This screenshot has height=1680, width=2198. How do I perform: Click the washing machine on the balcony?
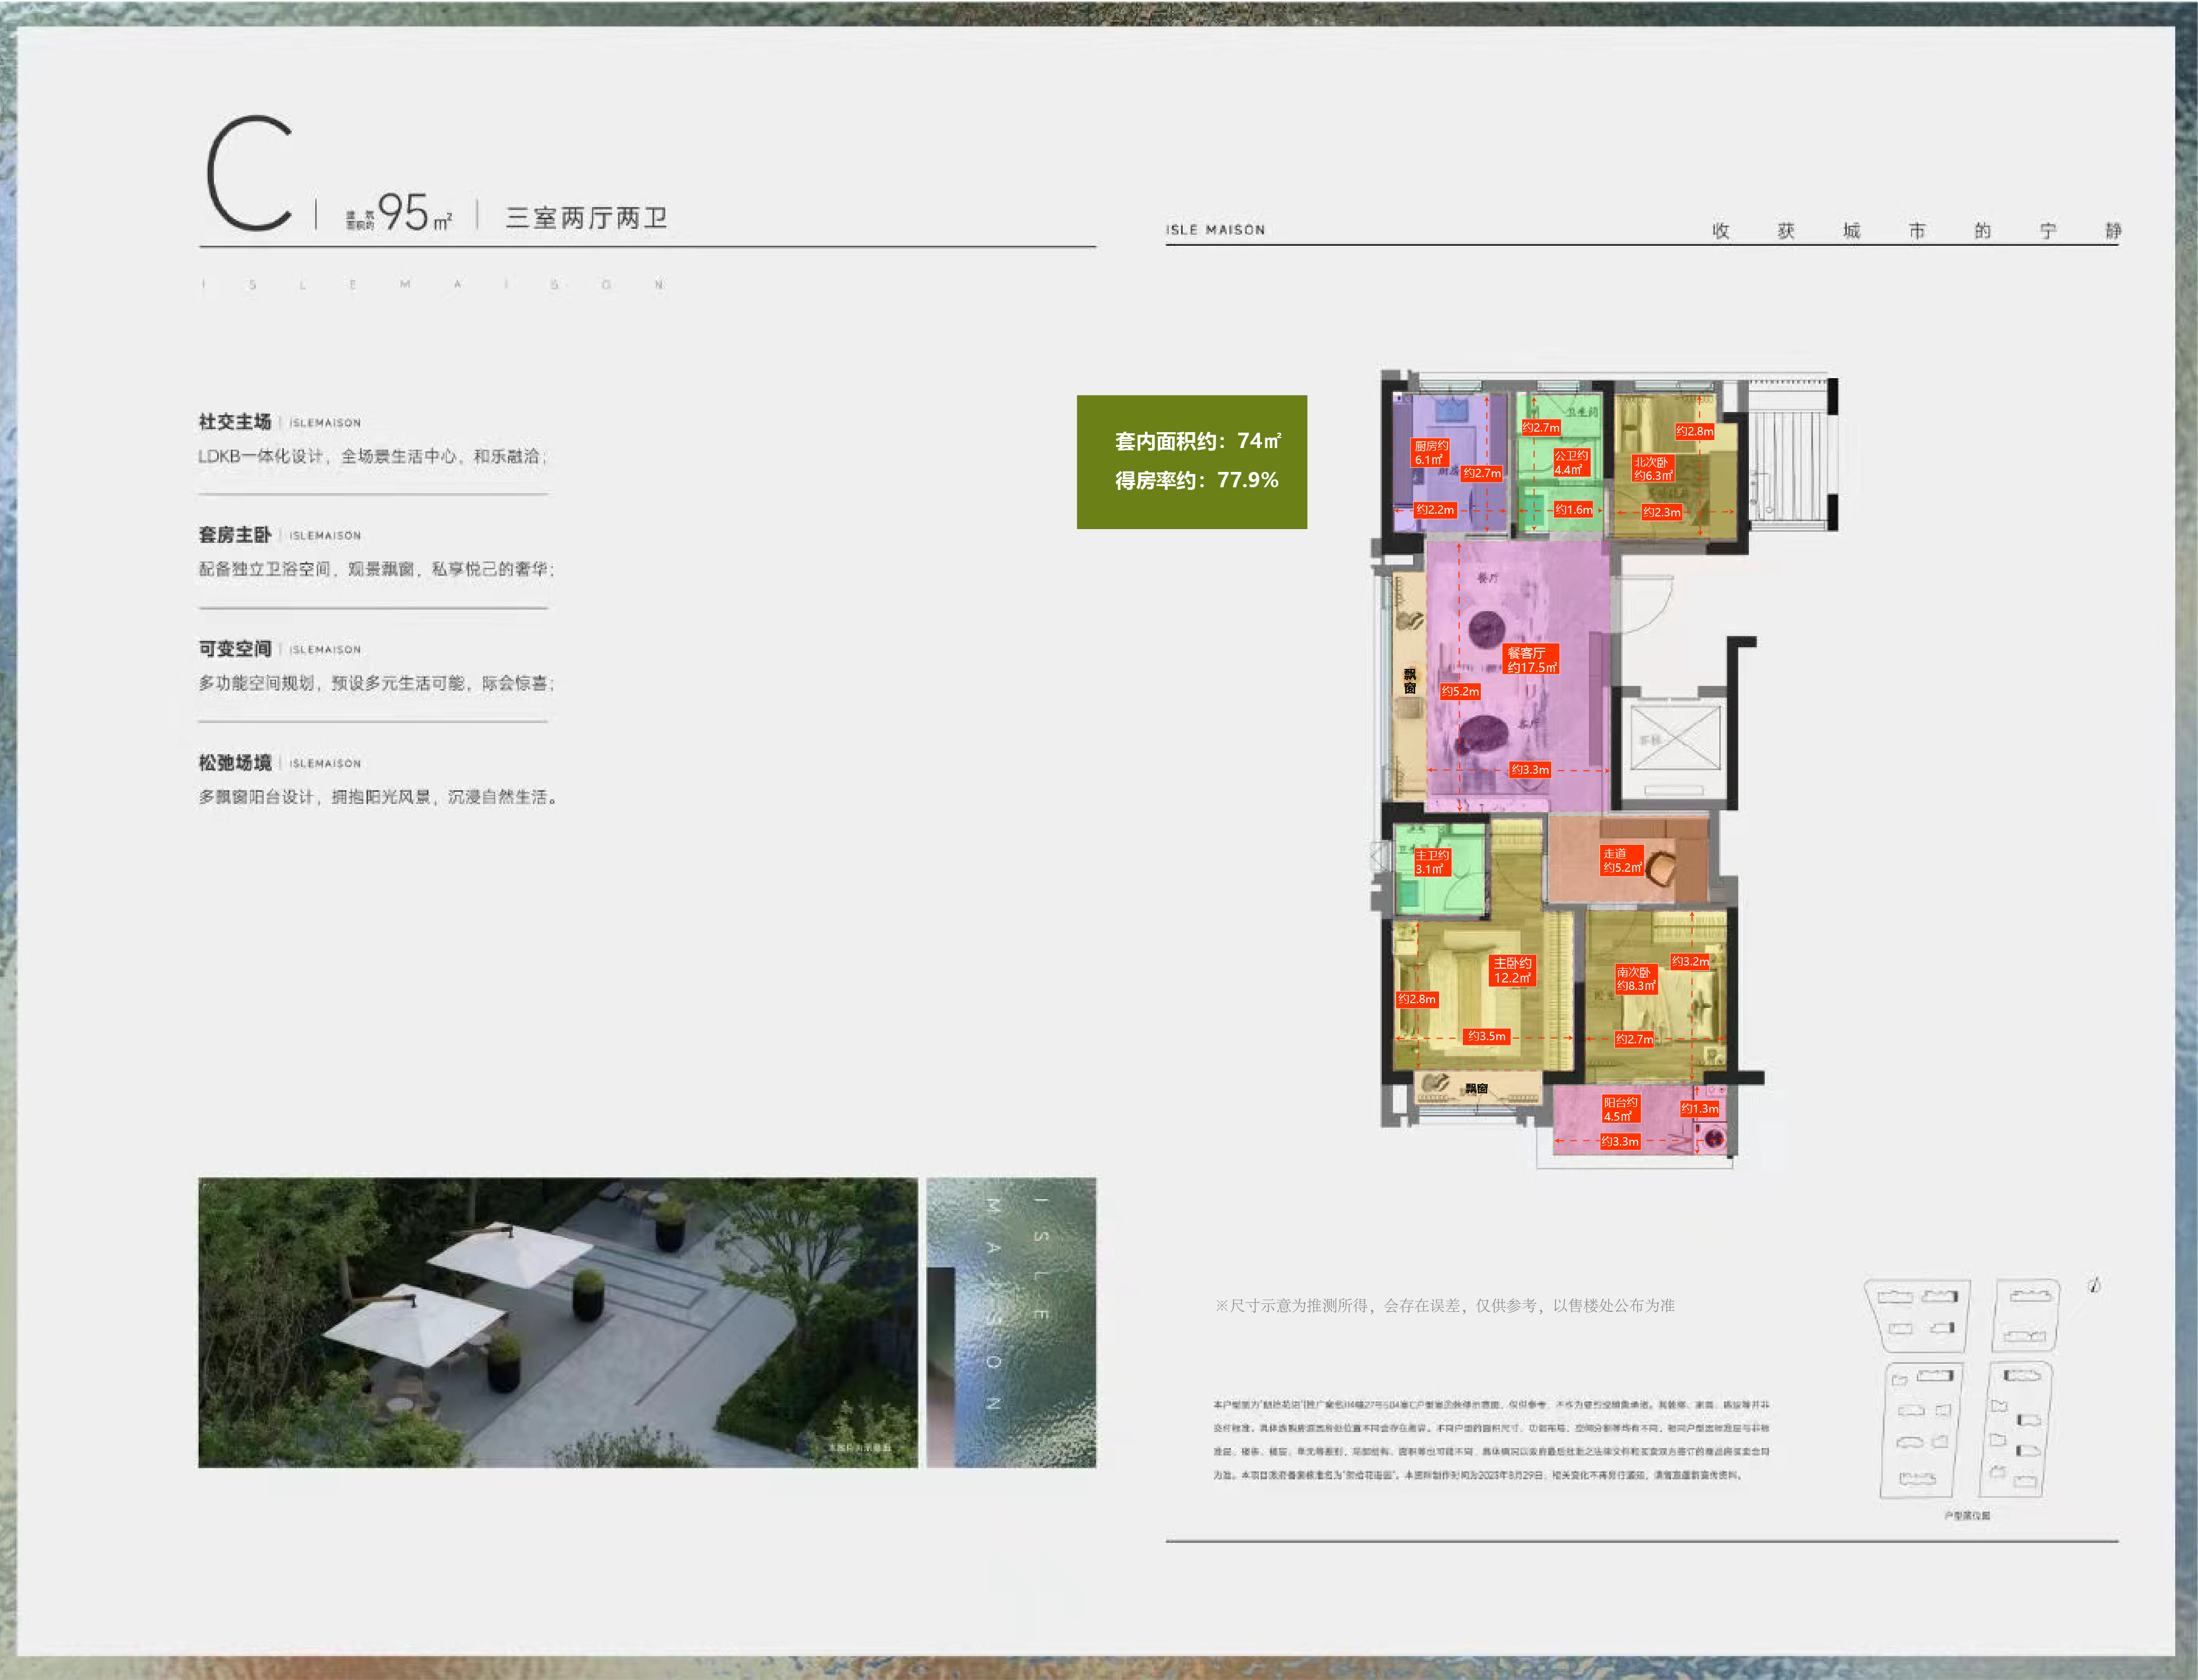click(1714, 1138)
